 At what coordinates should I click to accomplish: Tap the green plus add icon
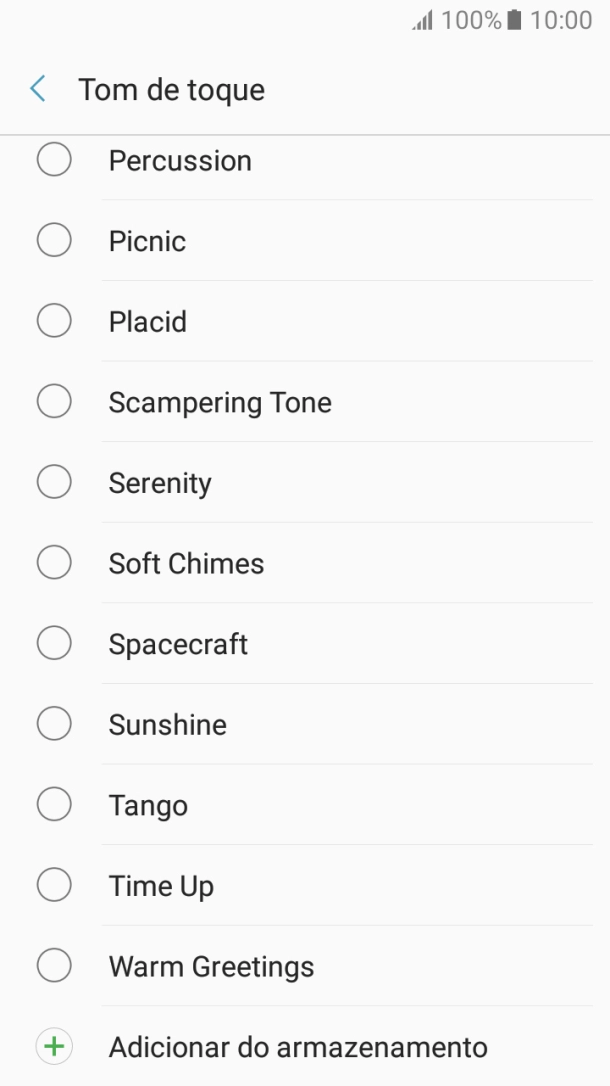pos(54,1047)
